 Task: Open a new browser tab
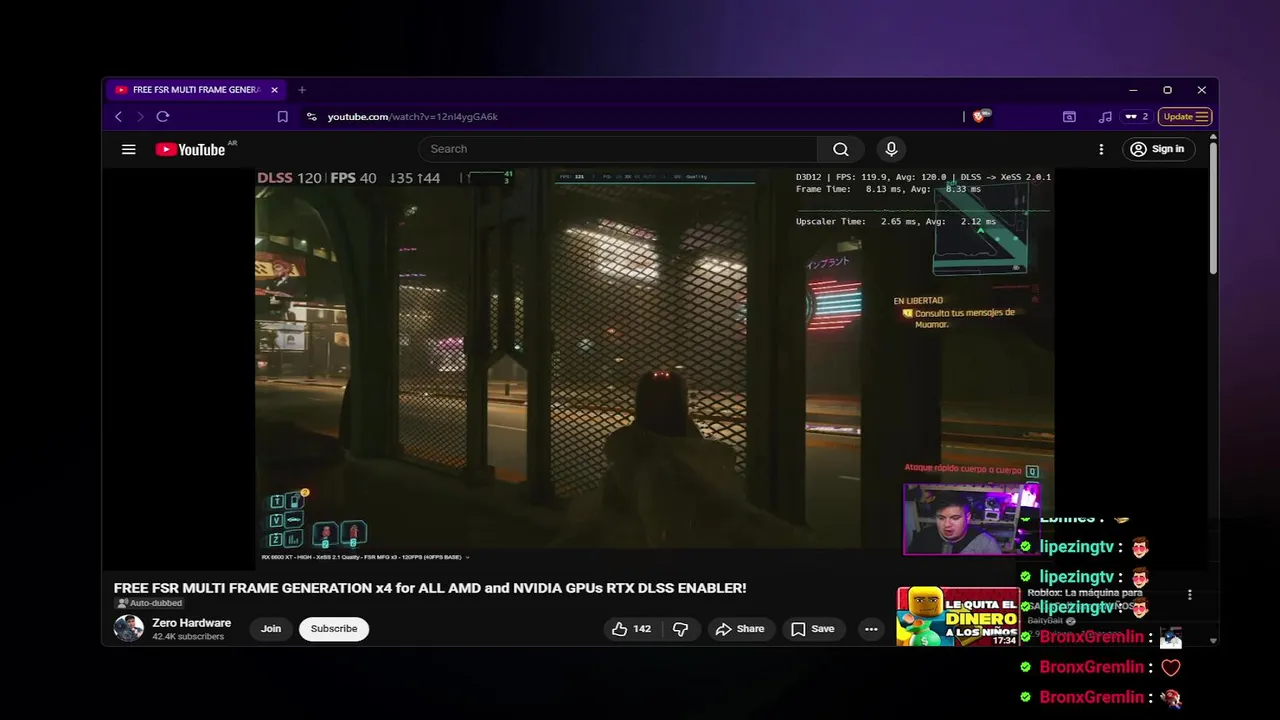point(302,90)
